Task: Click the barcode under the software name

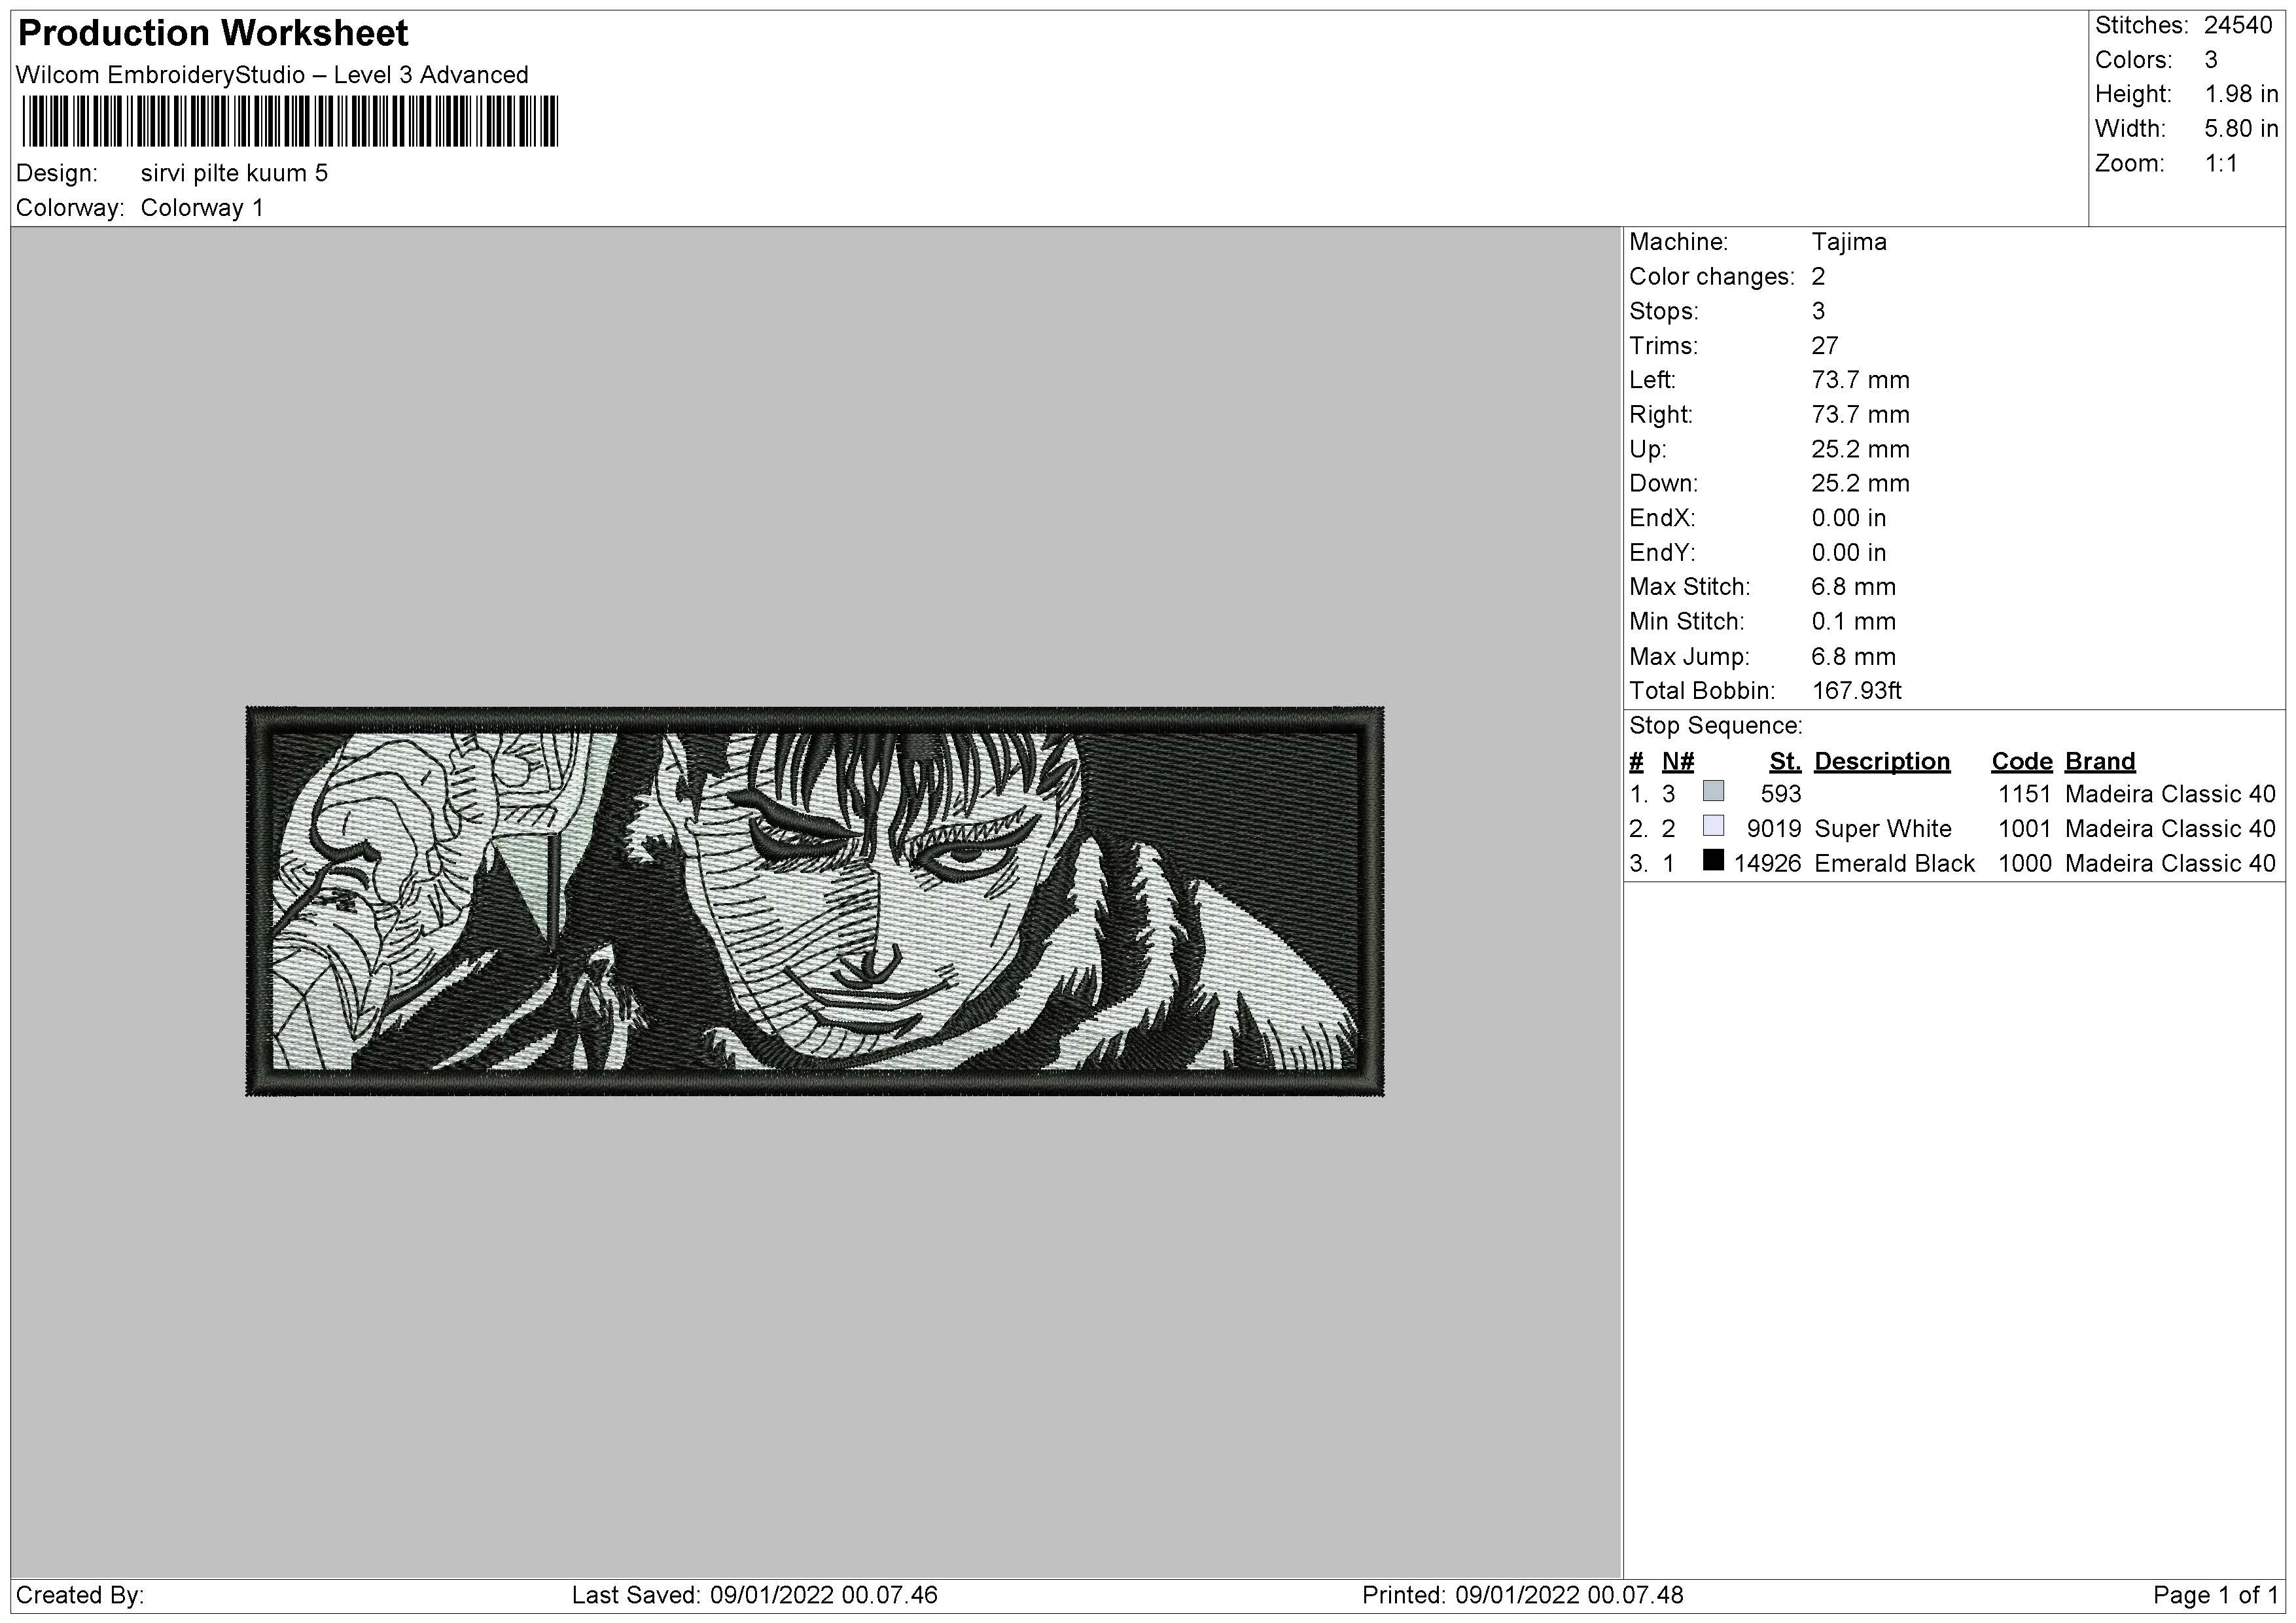Action: pyautogui.click(x=290, y=121)
